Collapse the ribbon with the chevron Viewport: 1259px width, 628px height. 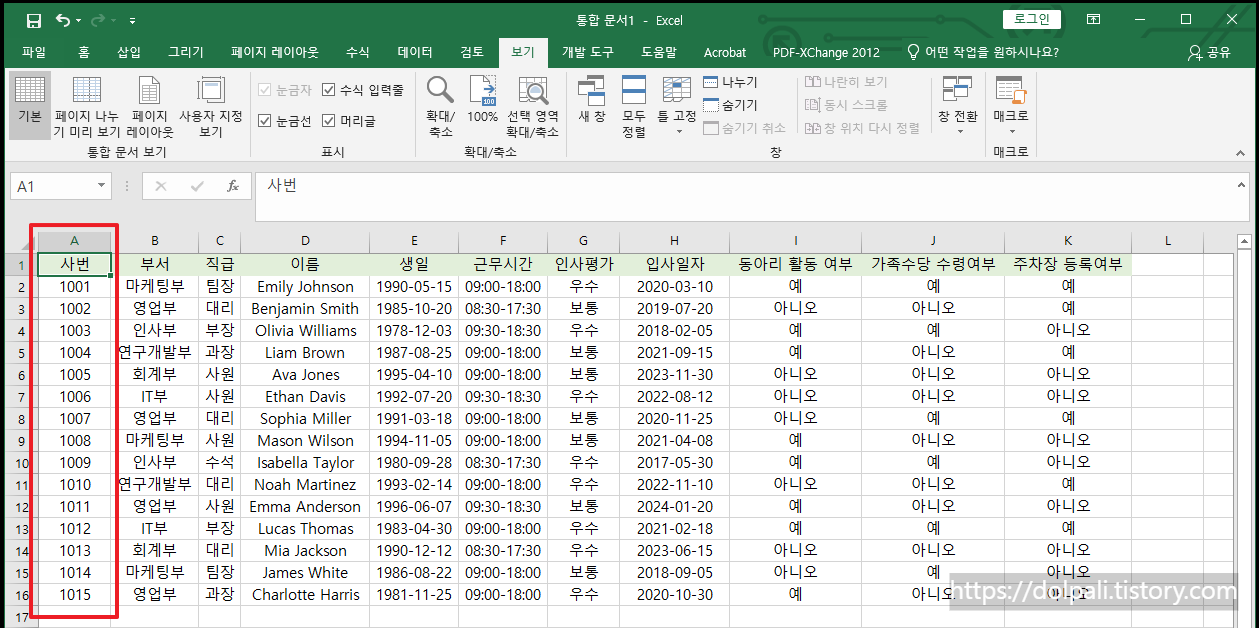point(1241,153)
